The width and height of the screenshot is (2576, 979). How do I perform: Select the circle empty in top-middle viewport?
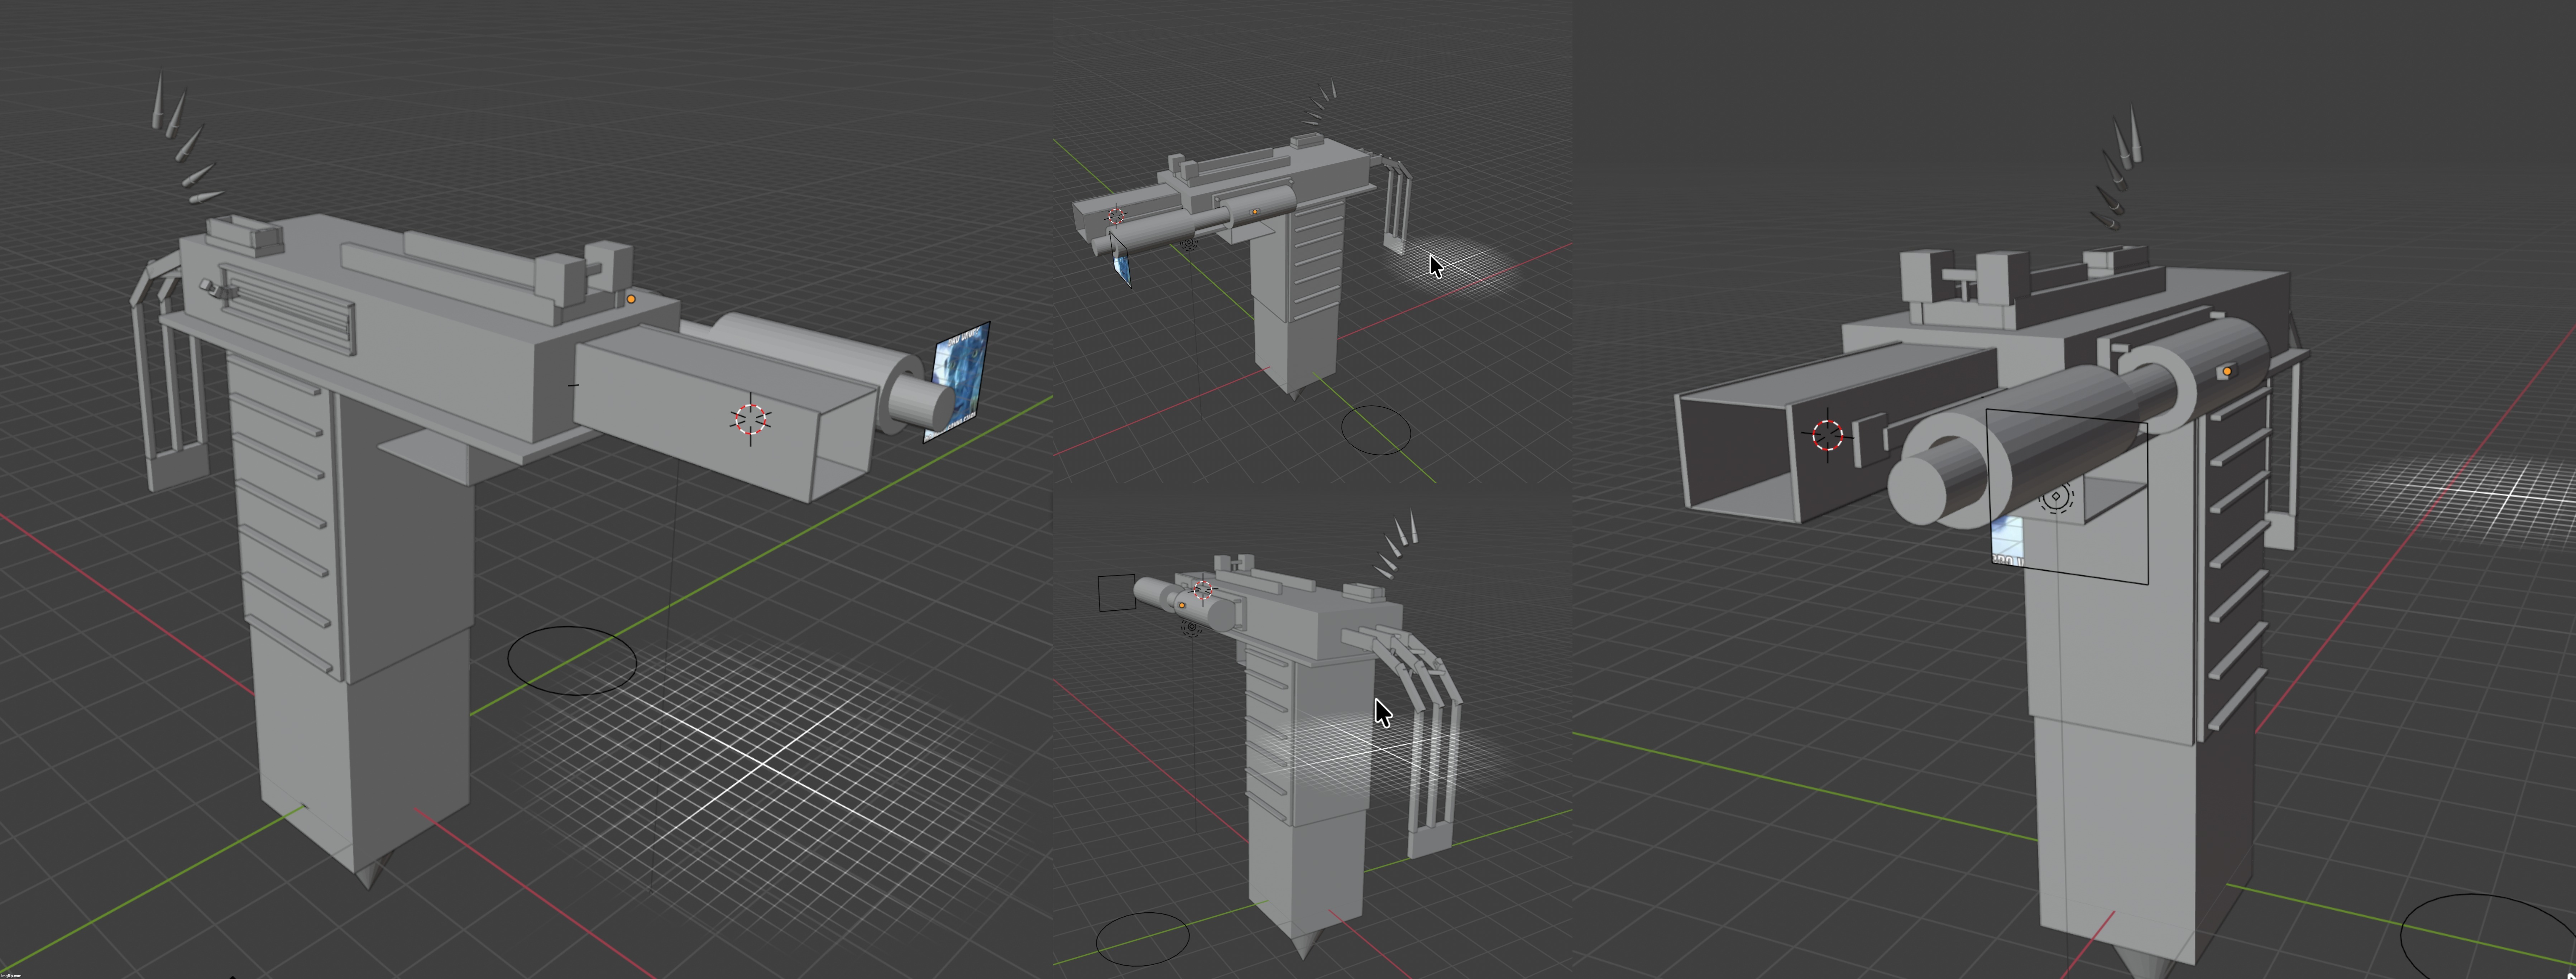point(1376,430)
